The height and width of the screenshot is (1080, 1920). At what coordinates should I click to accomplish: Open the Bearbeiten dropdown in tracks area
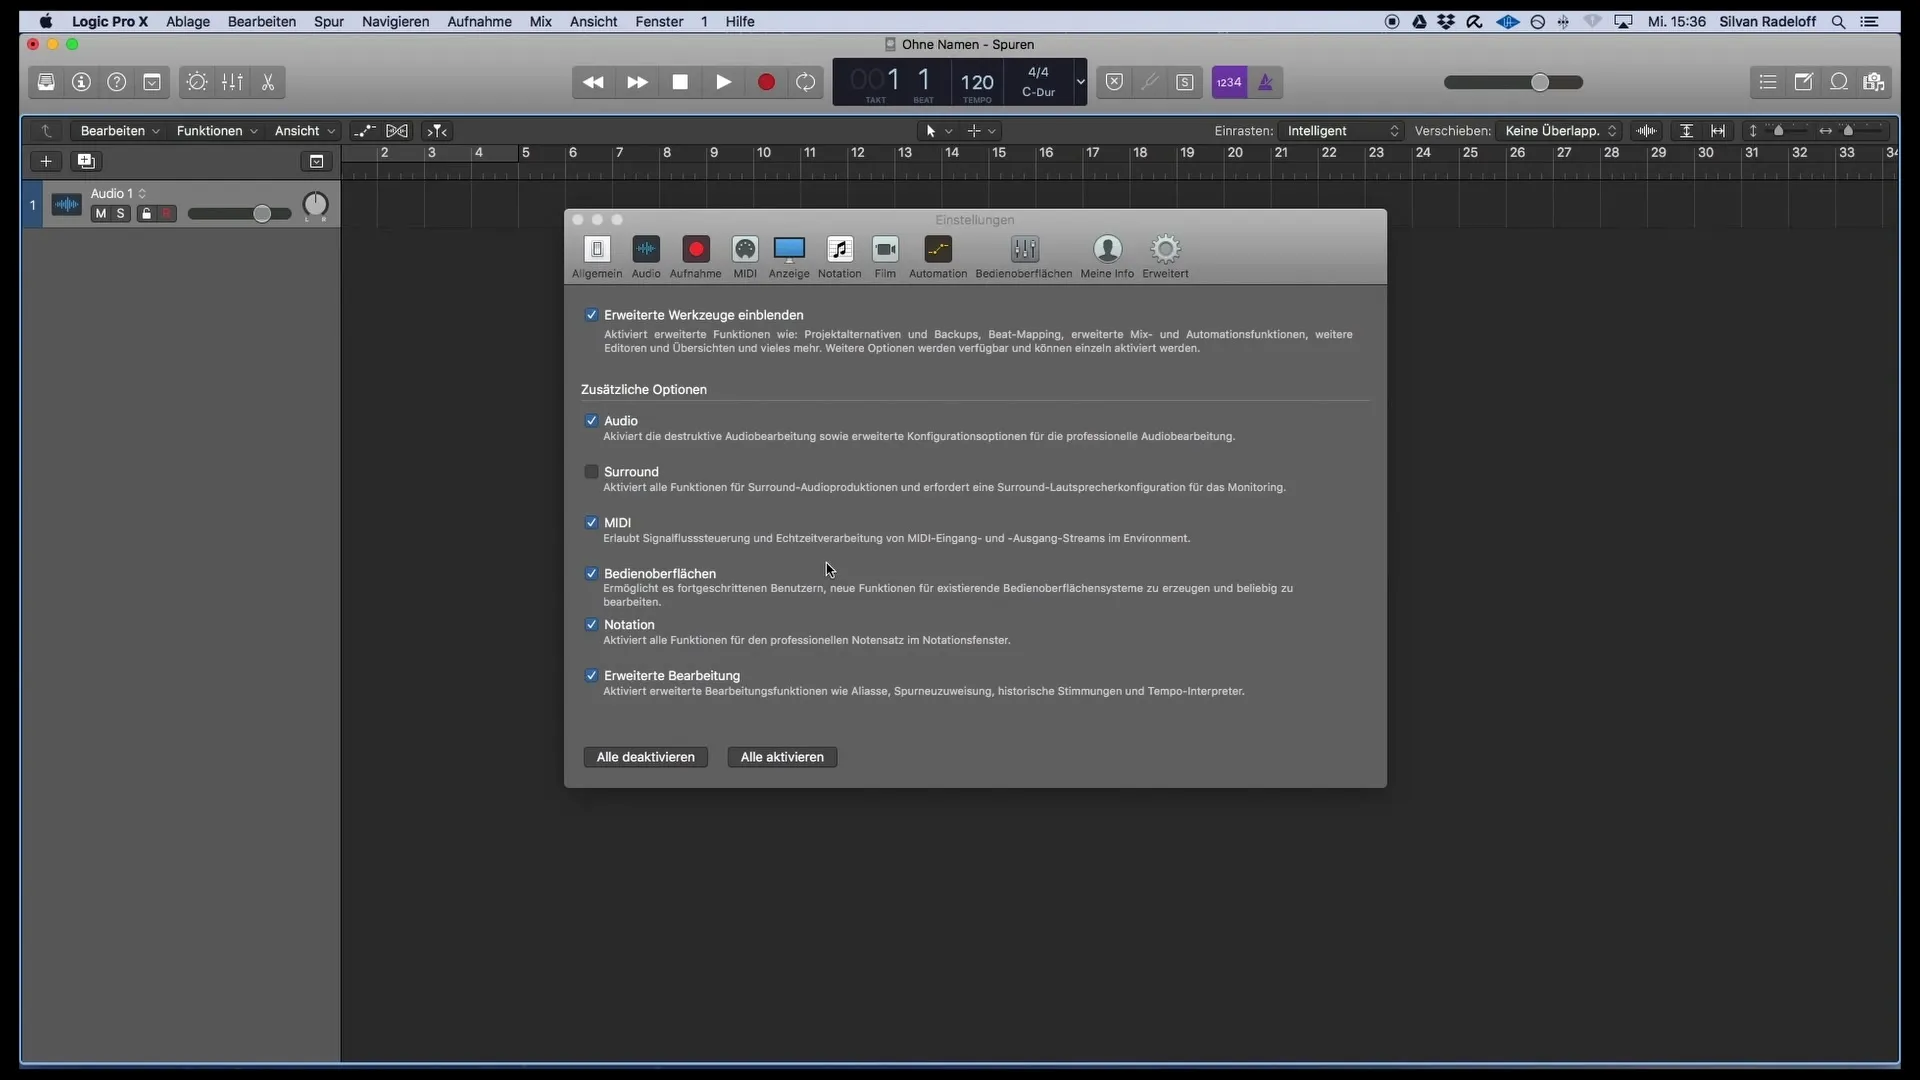tap(120, 131)
